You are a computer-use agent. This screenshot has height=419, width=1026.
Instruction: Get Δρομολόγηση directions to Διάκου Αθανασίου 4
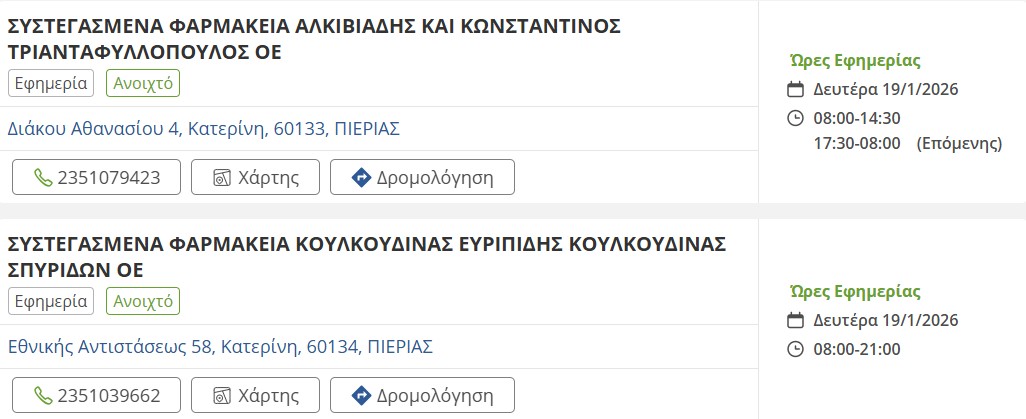(422, 178)
